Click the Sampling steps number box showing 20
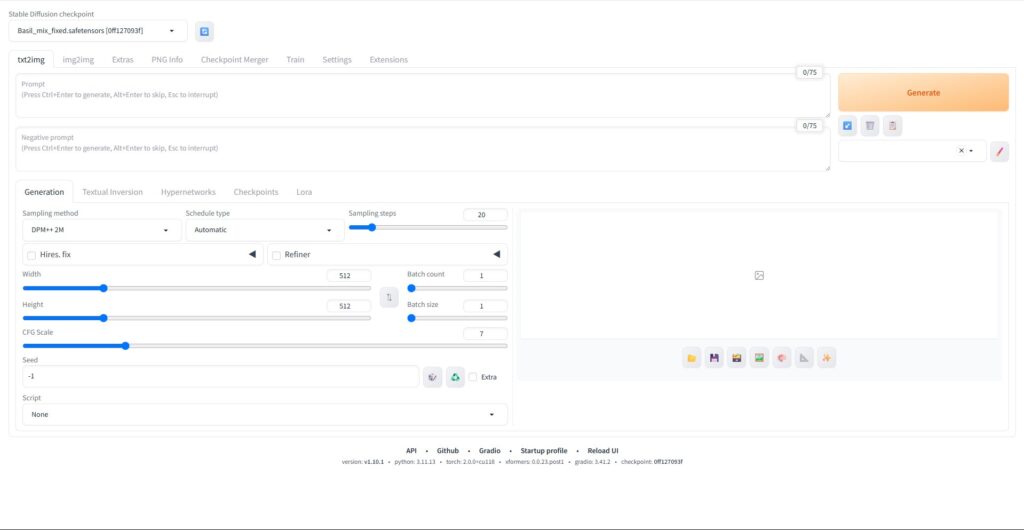Image resolution: width=1024 pixels, height=530 pixels. click(x=485, y=214)
